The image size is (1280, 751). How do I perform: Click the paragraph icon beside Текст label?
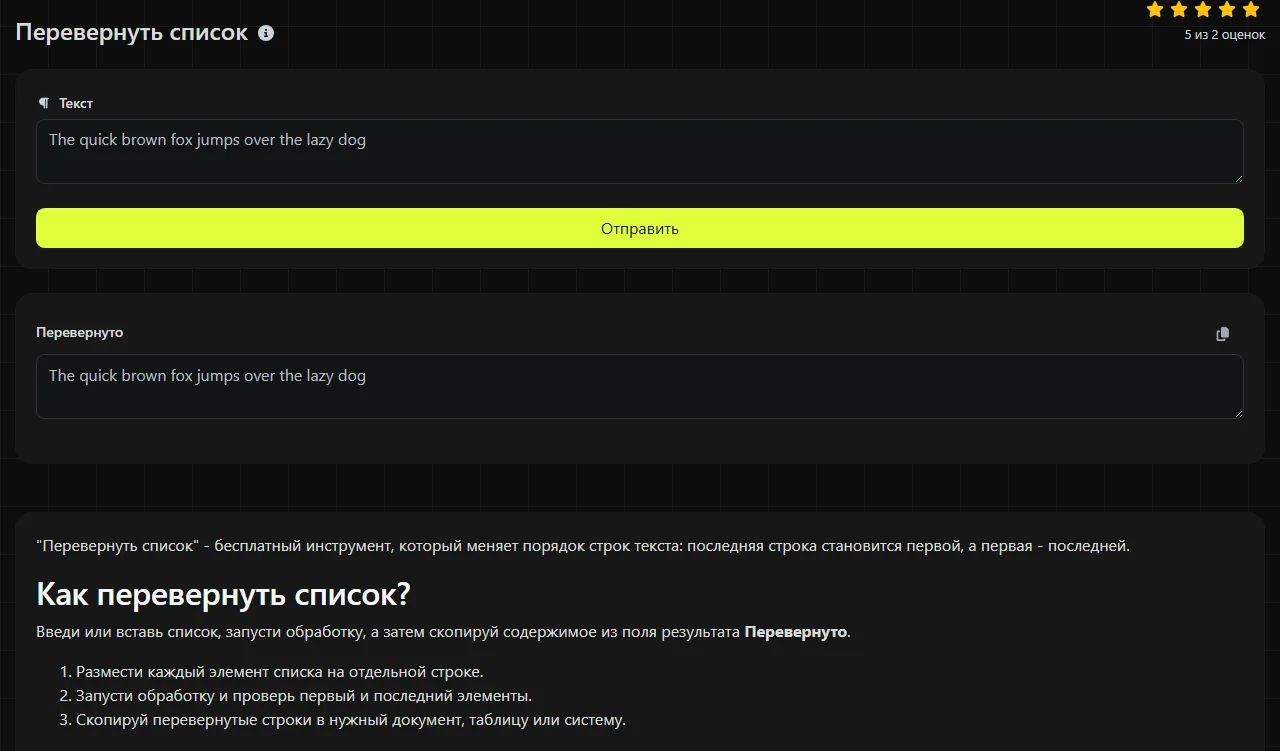tap(43, 103)
